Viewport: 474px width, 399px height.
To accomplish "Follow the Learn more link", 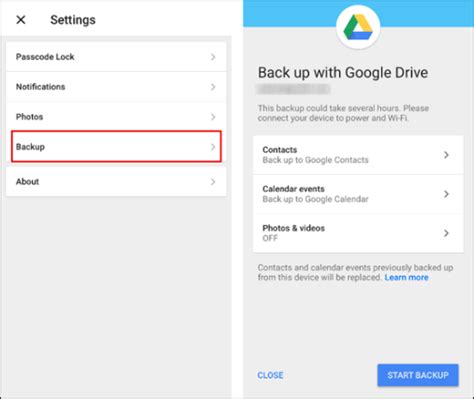I will click(x=406, y=277).
